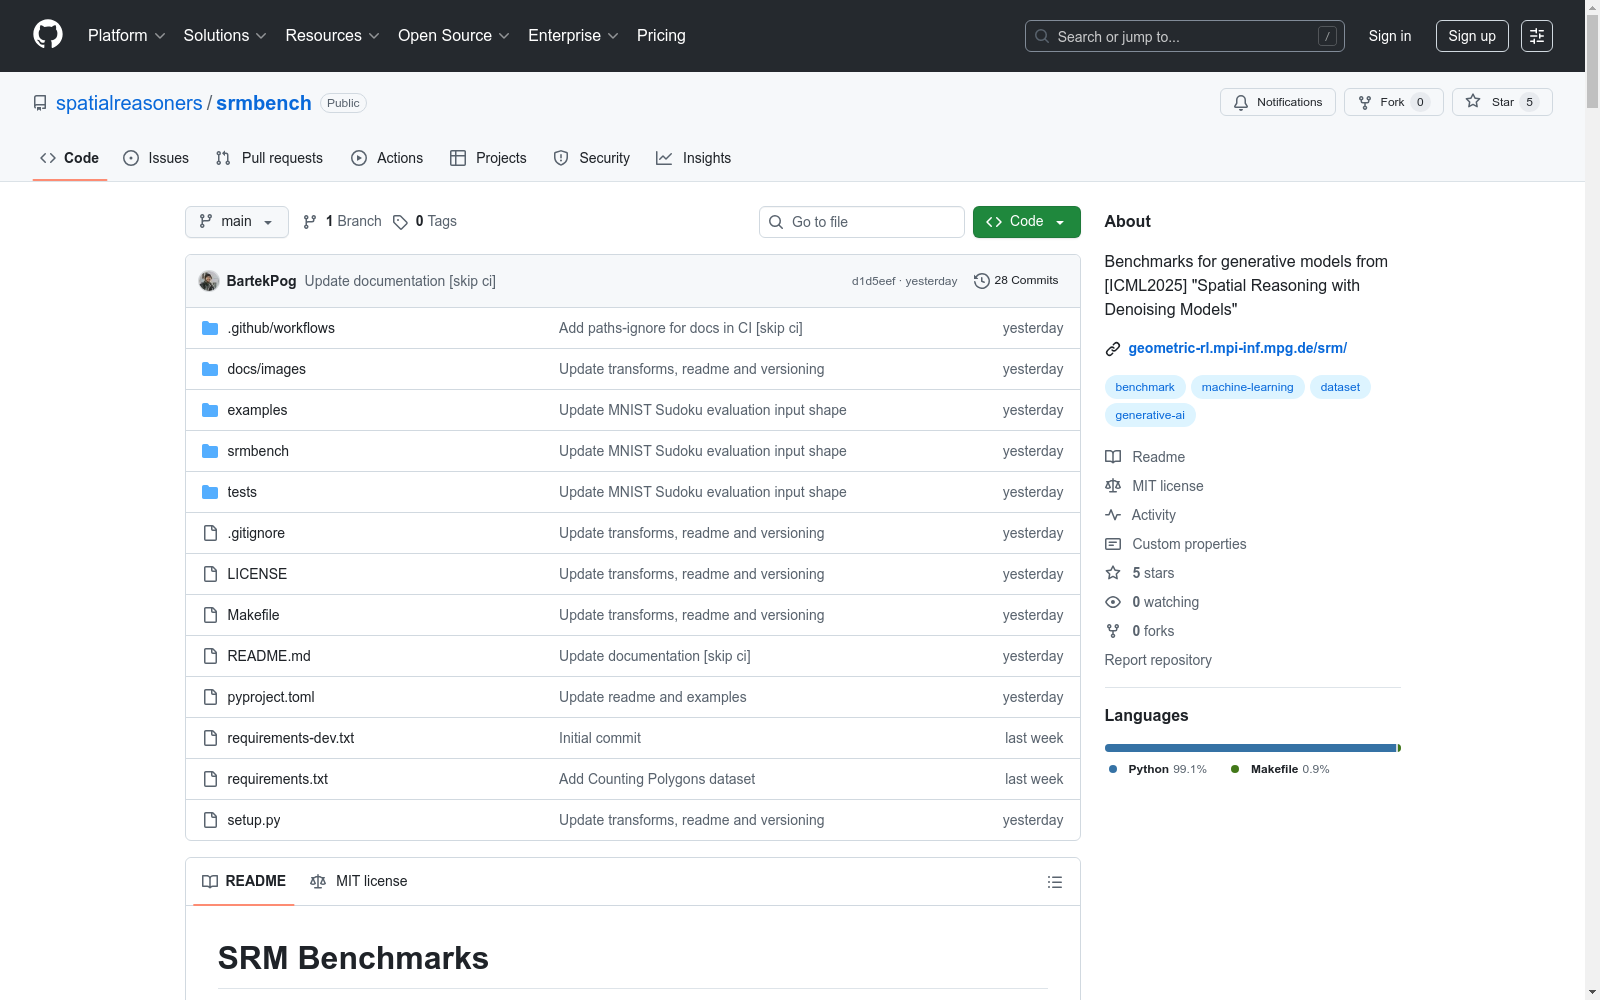The height and width of the screenshot is (1000, 1600).
Task: Switch to the Issues tab
Action: 156,158
